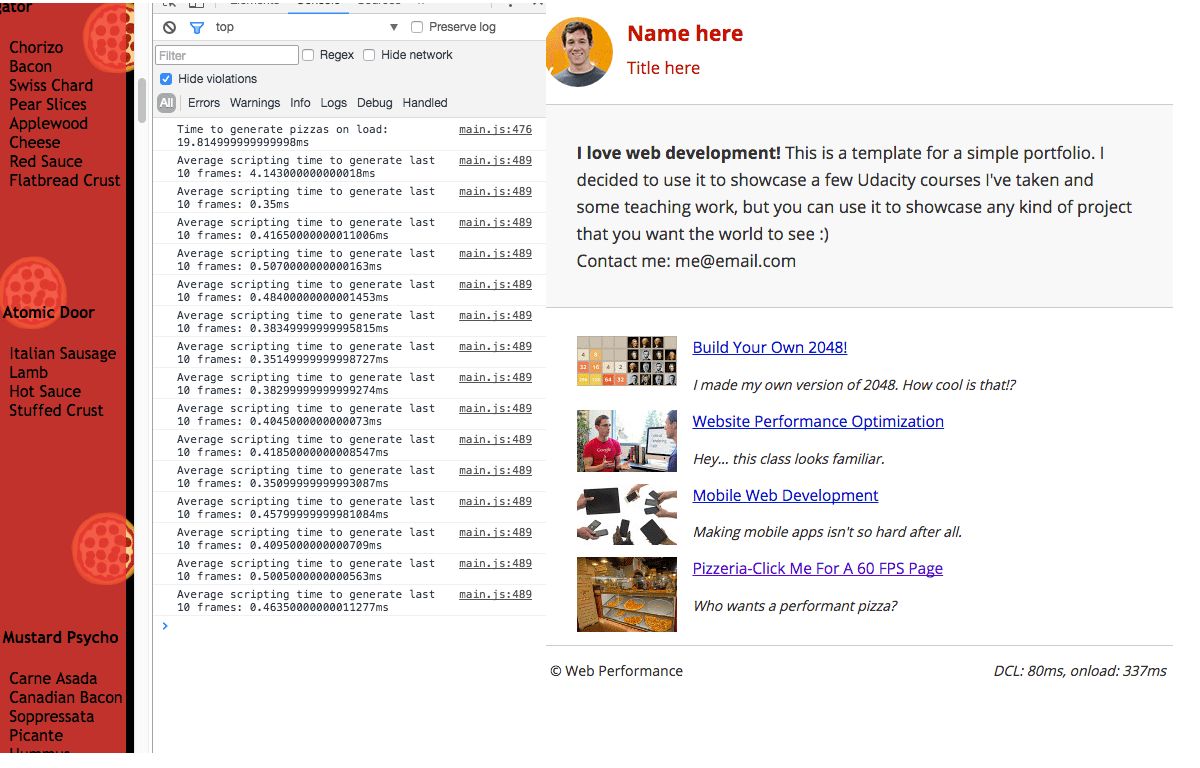
Task: Click the 'Swiss Chard' ingredient
Action: point(51,85)
